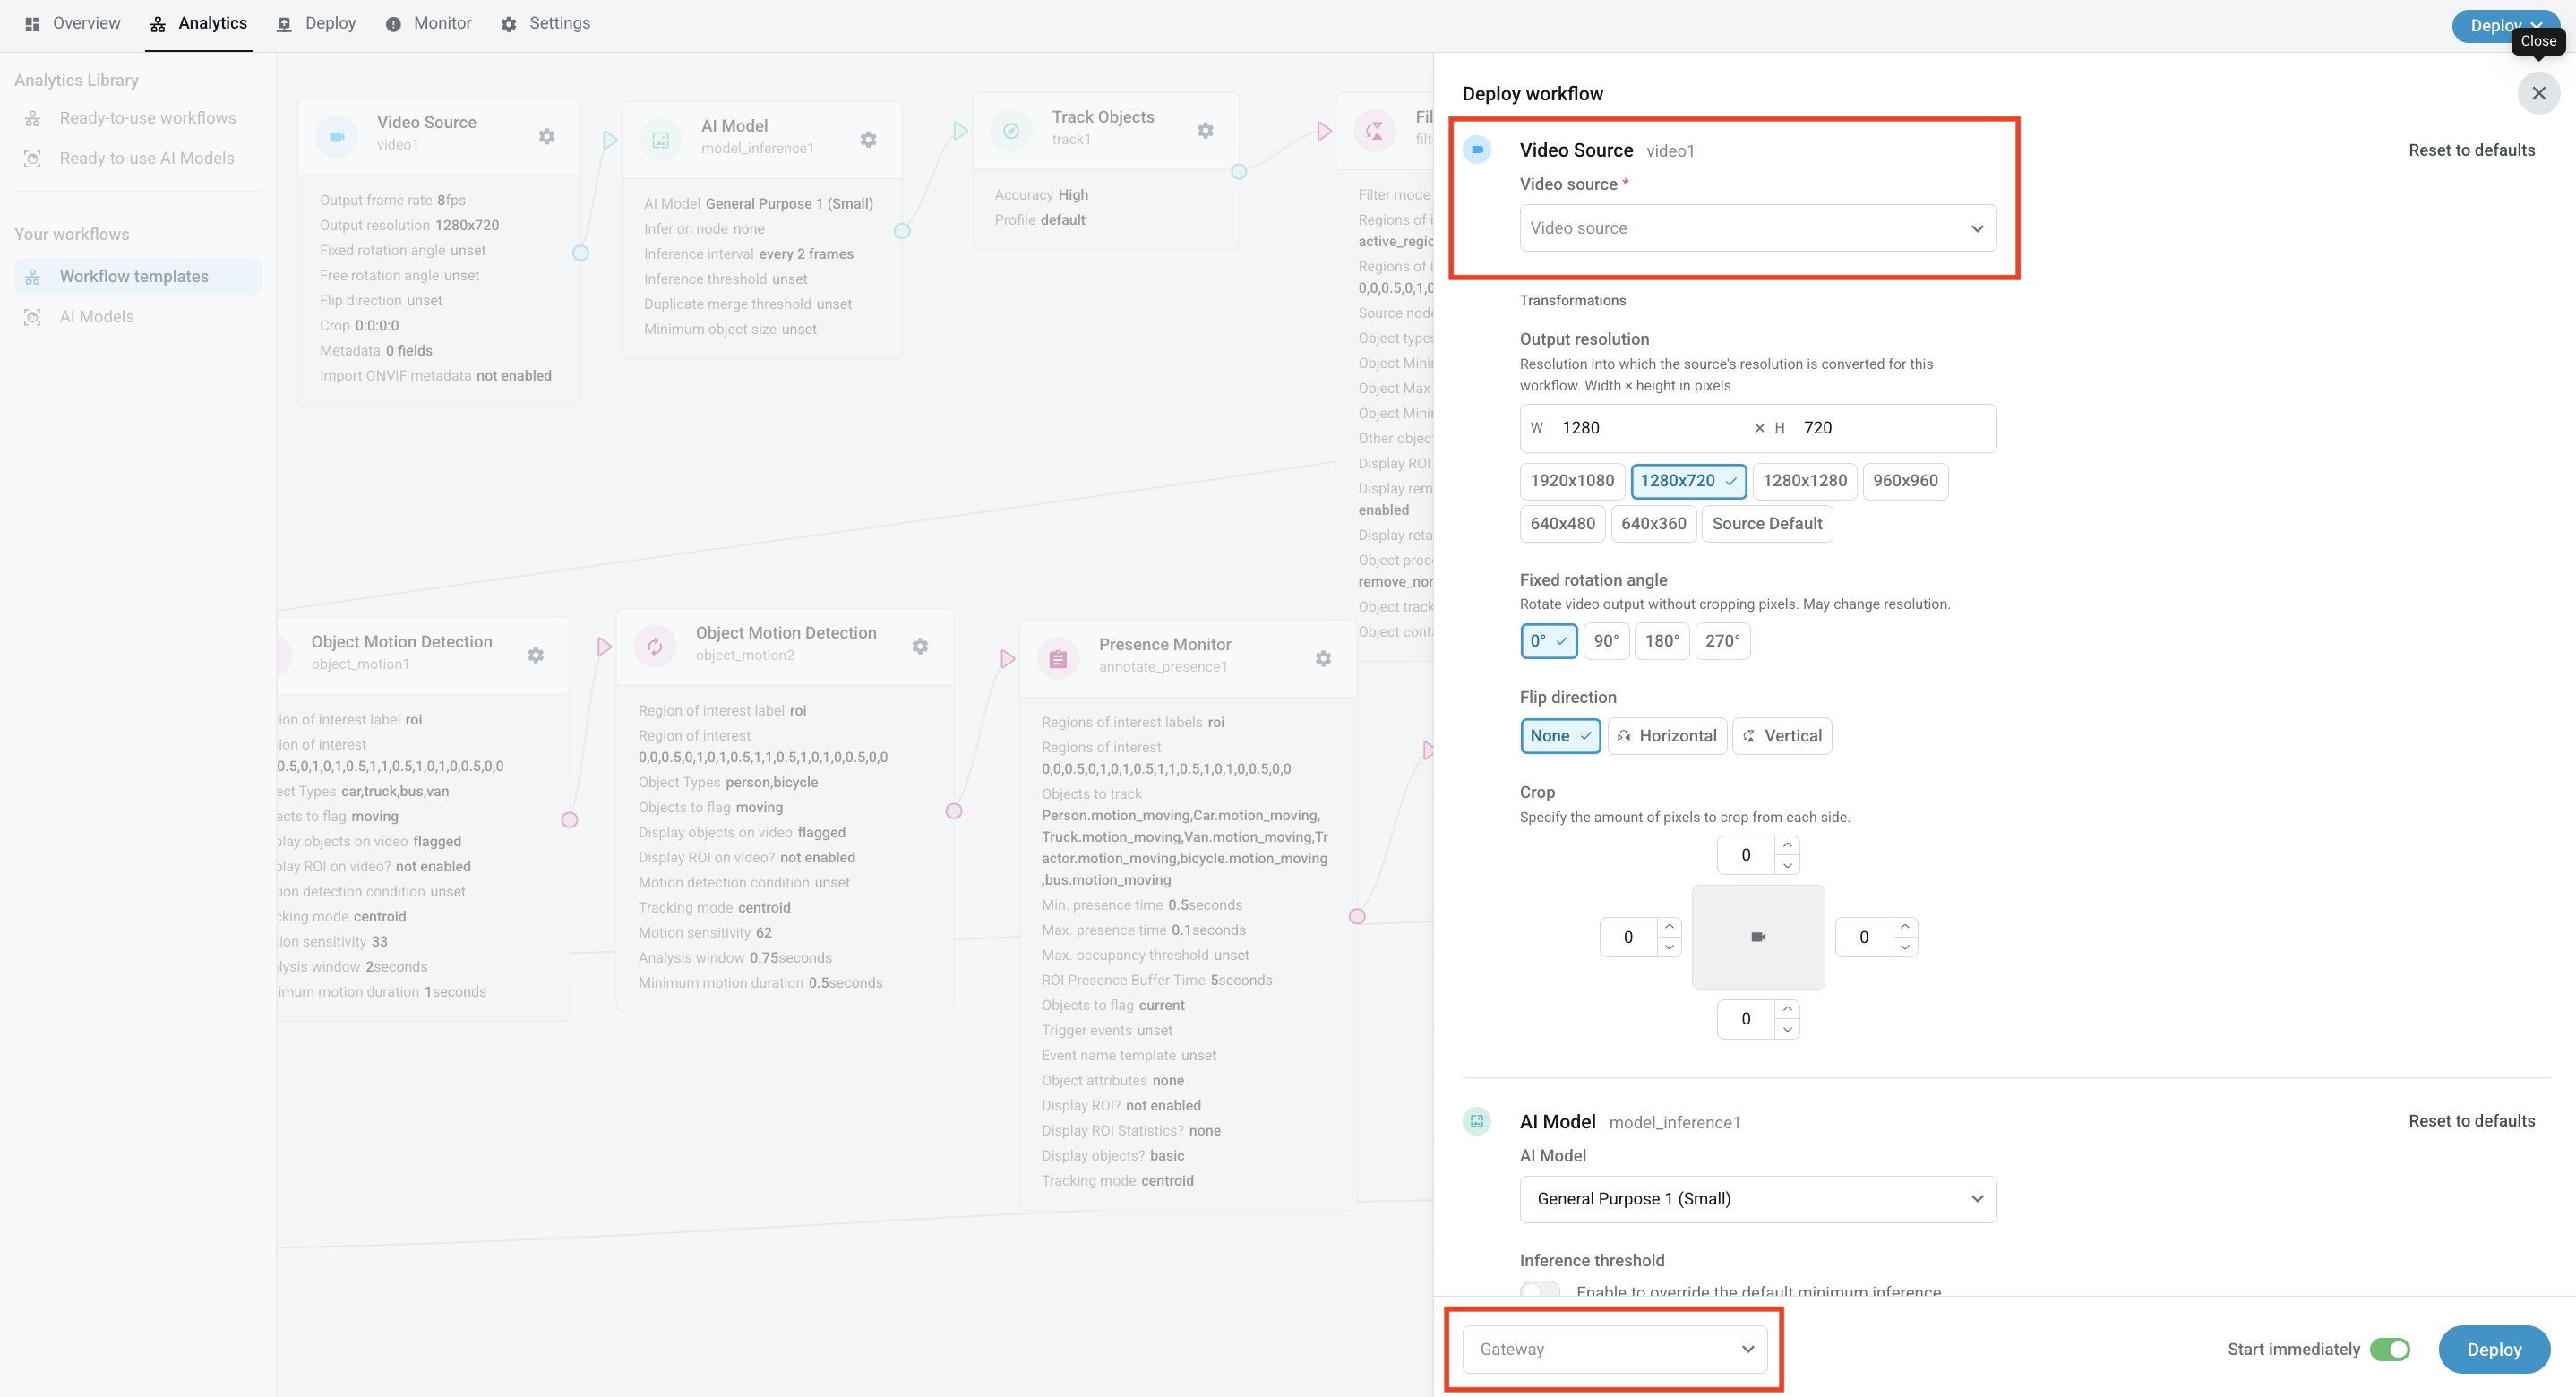Open the Gateway dropdown

tap(1615, 1349)
